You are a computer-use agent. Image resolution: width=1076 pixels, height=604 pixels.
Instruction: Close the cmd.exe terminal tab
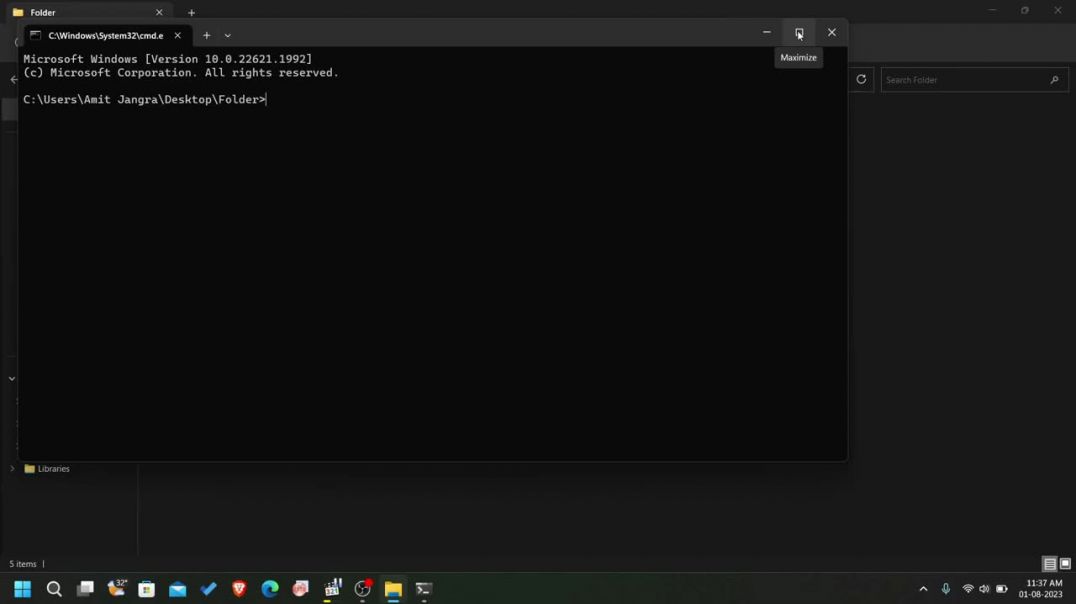coord(178,36)
